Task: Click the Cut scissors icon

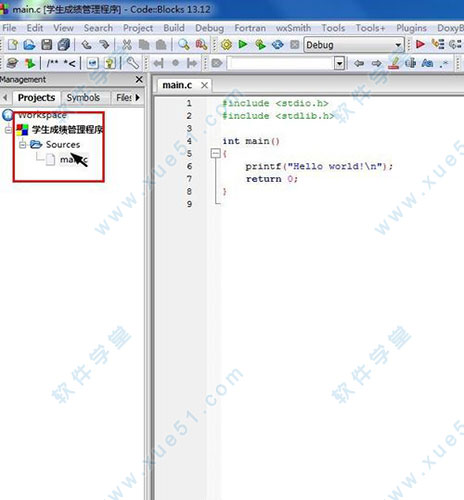Action: click(x=127, y=45)
